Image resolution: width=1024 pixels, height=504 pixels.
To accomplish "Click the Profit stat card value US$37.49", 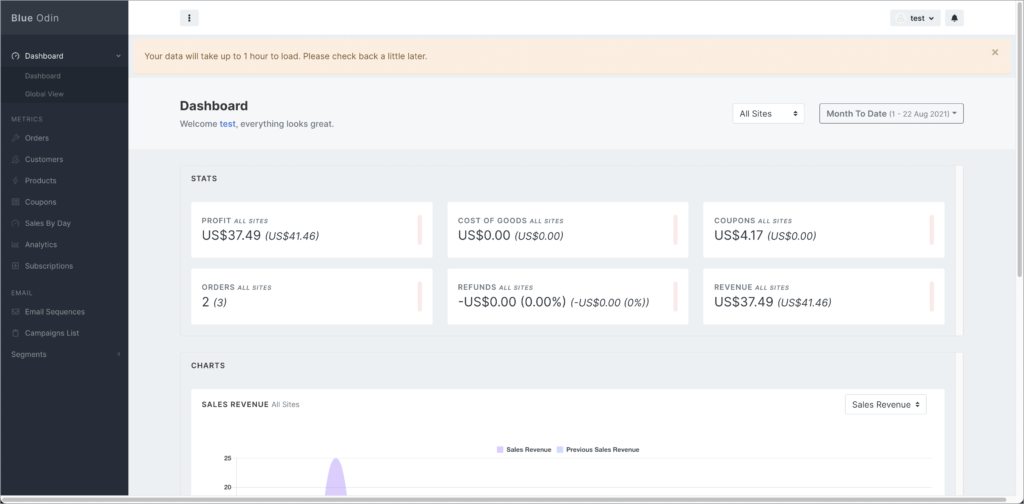I will tap(231, 236).
